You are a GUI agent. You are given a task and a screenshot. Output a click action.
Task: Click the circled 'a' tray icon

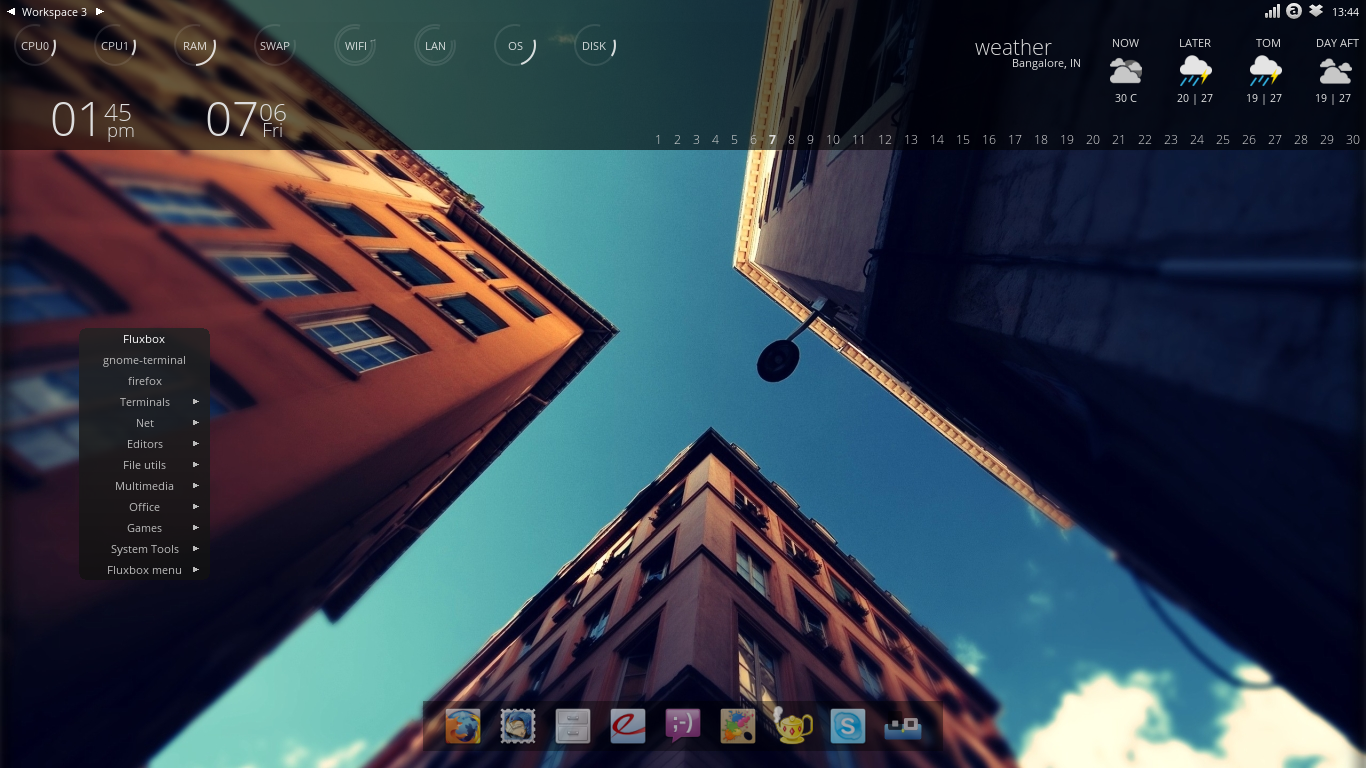tap(1294, 10)
